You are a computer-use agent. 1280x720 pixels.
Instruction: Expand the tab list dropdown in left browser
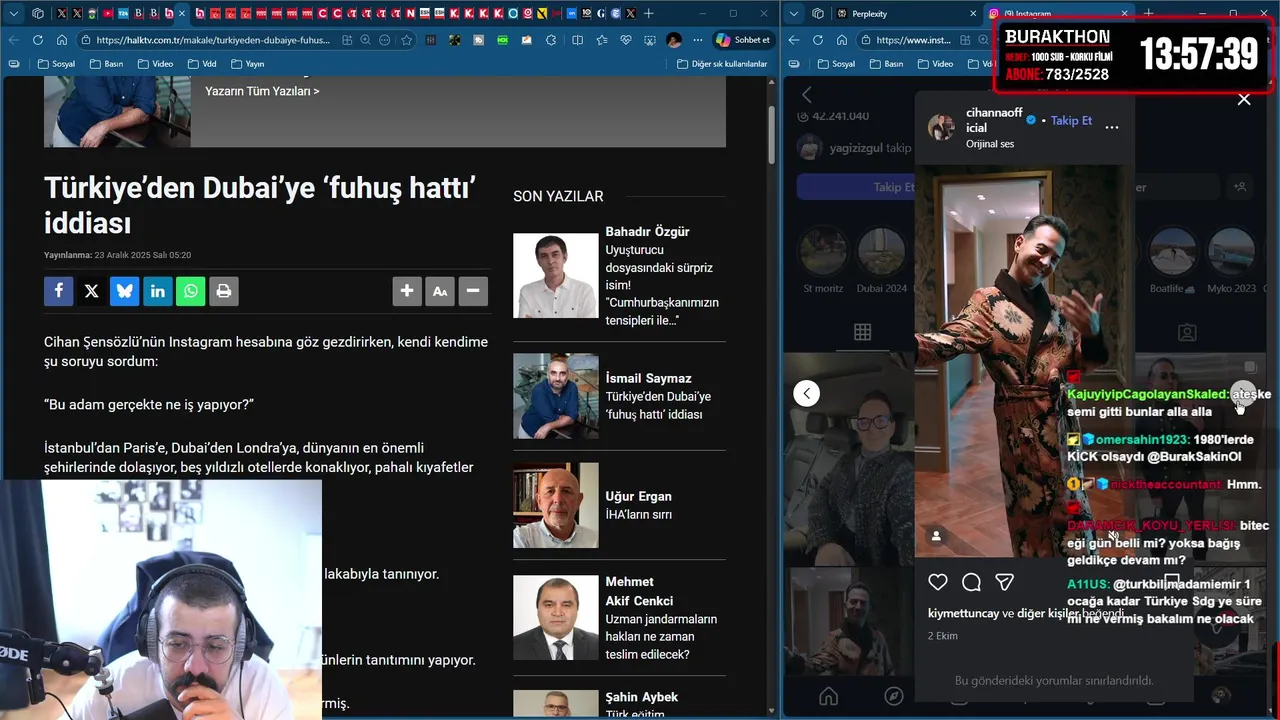pyautogui.click(x=13, y=13)
